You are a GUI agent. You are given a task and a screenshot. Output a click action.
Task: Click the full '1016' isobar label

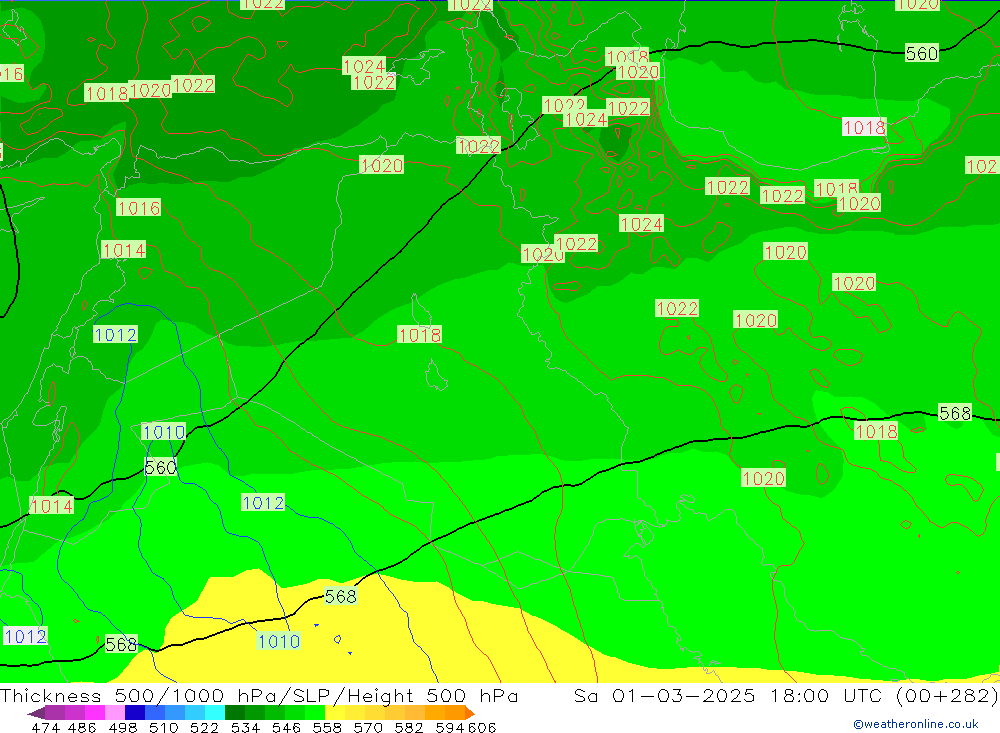138,207
